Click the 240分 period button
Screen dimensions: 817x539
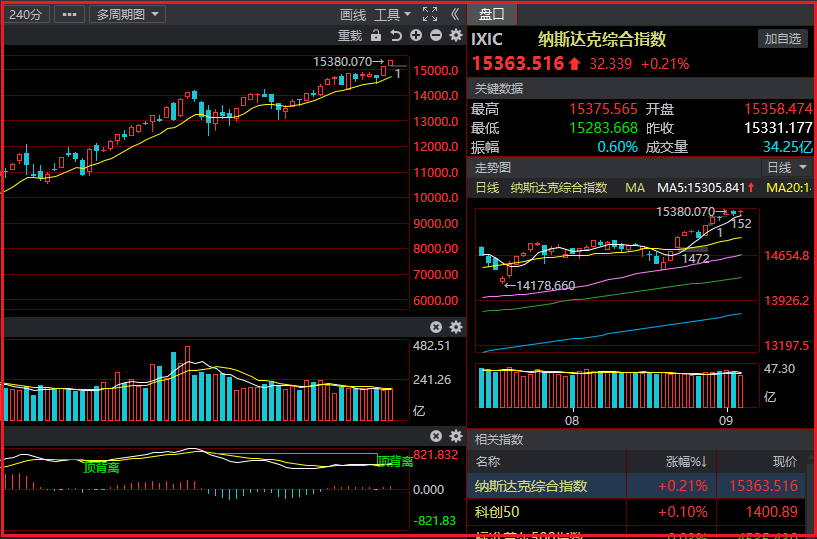[26, 14]
